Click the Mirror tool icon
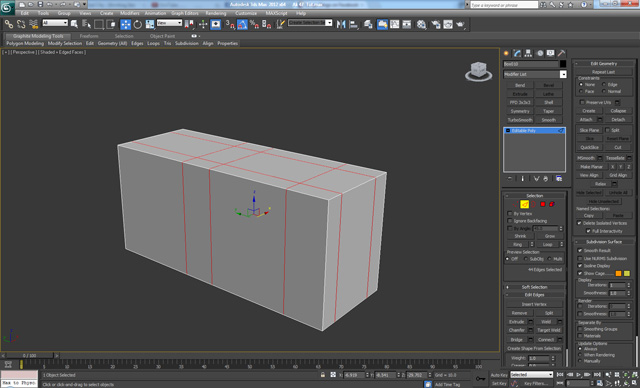This screenshot has width=640, height=388. [341, 24]
